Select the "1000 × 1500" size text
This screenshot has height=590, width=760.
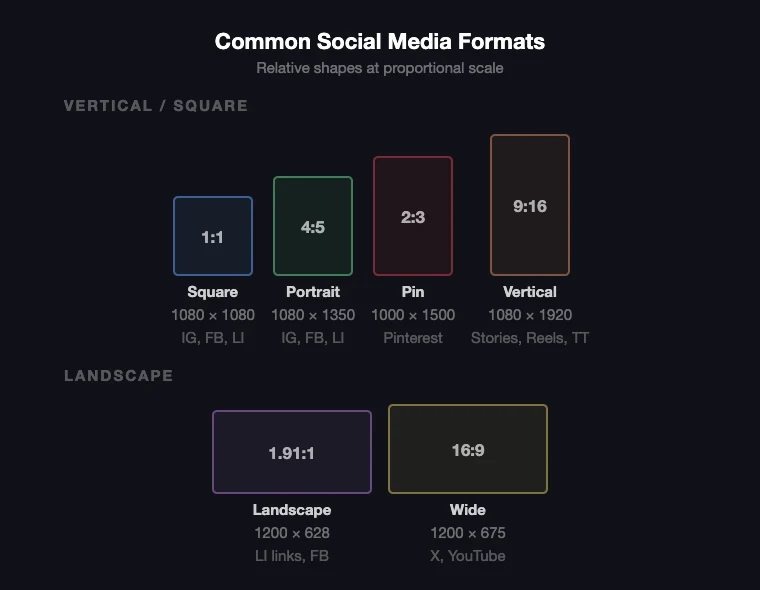(x=413, y=315)
